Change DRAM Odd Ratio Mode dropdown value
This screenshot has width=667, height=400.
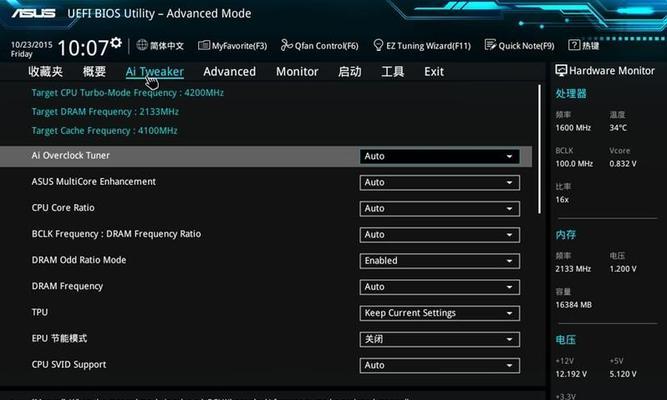(x=439, y=261)
